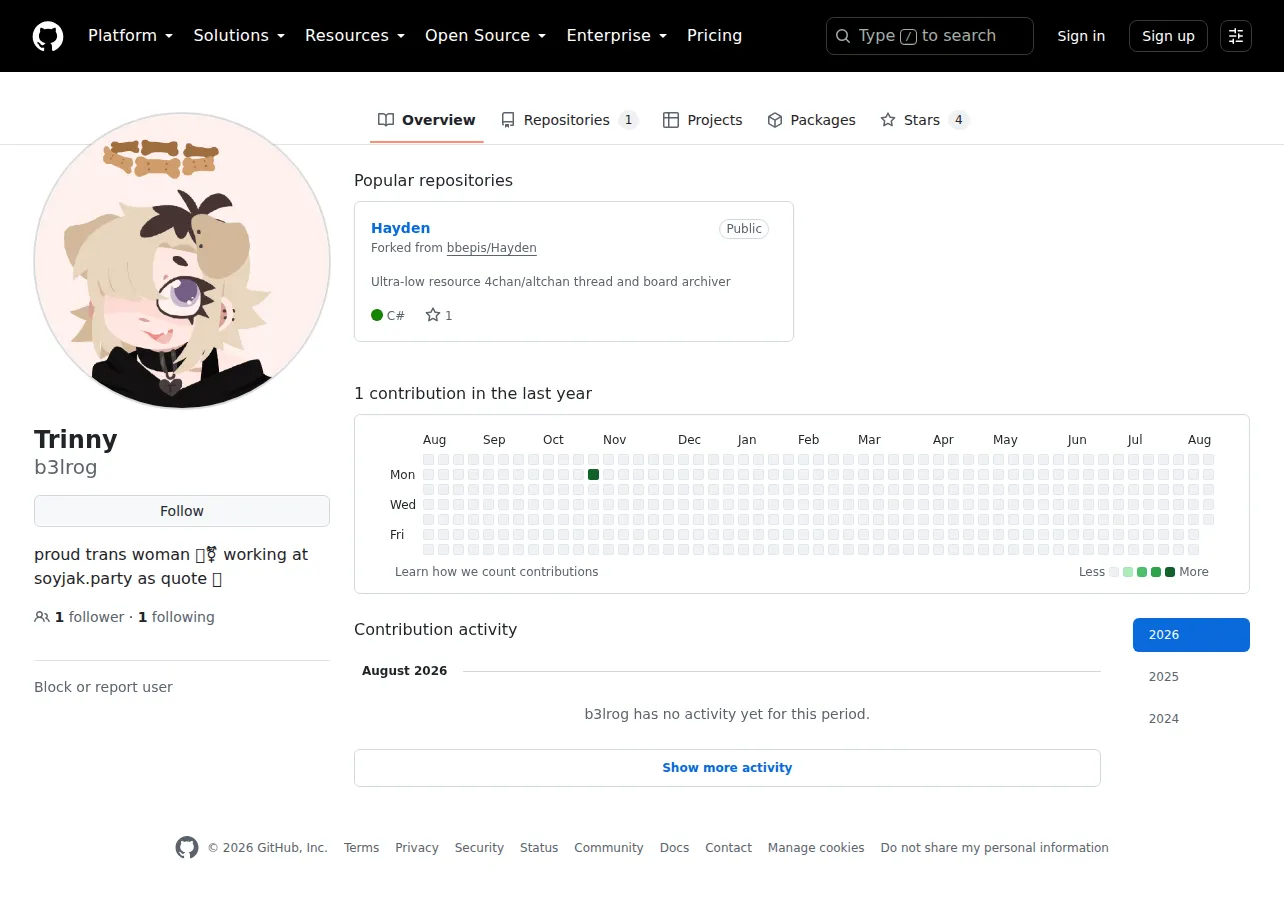Switch to the Stars tab
Screen dimensions: 1284x901
click(x=925, y=120)
